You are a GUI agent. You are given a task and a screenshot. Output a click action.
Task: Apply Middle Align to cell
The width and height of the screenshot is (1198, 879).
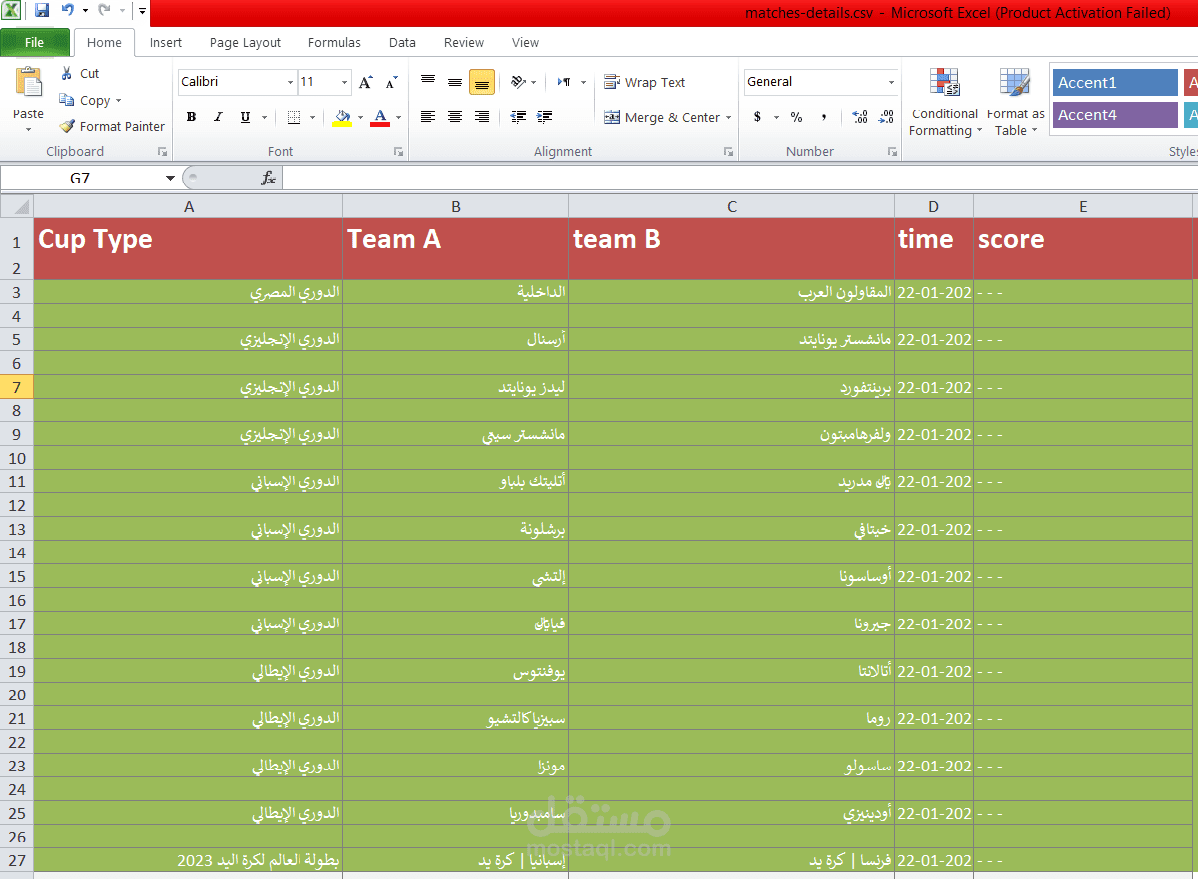455,81
